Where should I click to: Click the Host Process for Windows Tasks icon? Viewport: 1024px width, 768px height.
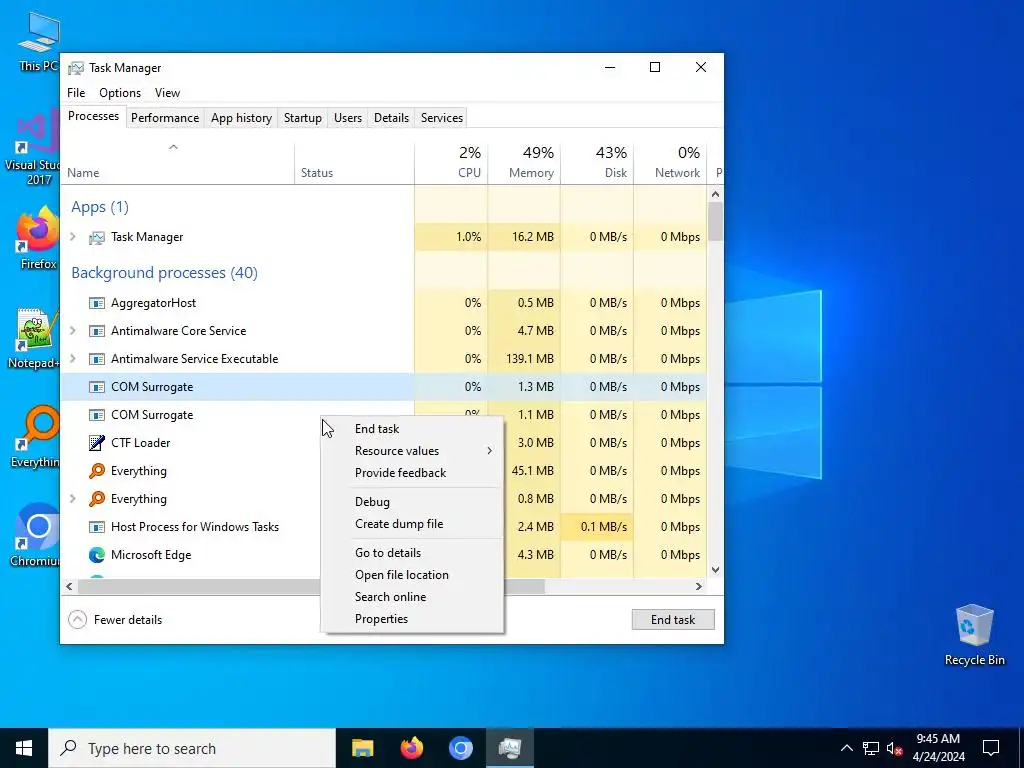click(97, 527)
